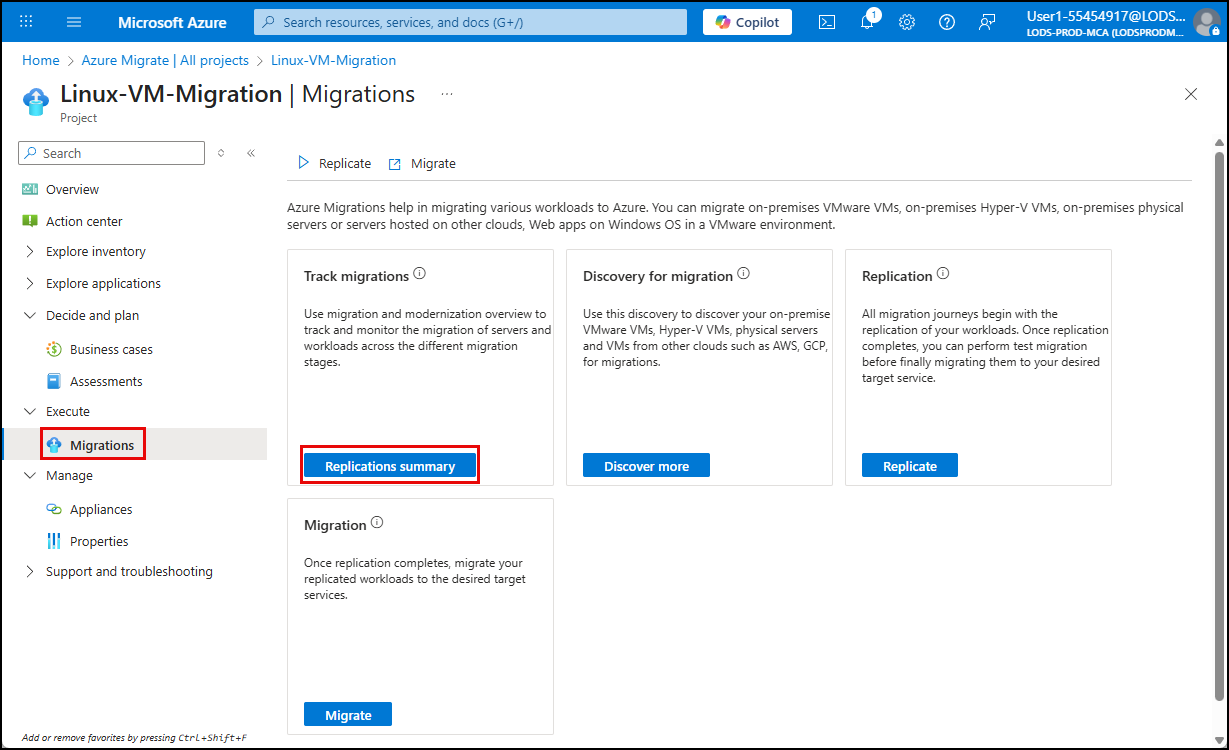This screenshot has height=750, width=1229.
Task: Click the User1-55454917 account name
Action: point(1106,16)
